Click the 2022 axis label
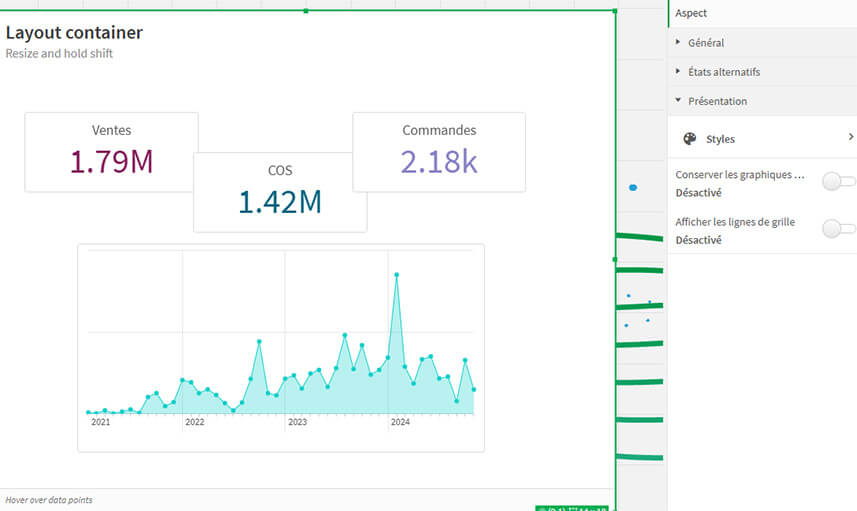The width and height of the screenshot is (857, 511). [195, 422]
